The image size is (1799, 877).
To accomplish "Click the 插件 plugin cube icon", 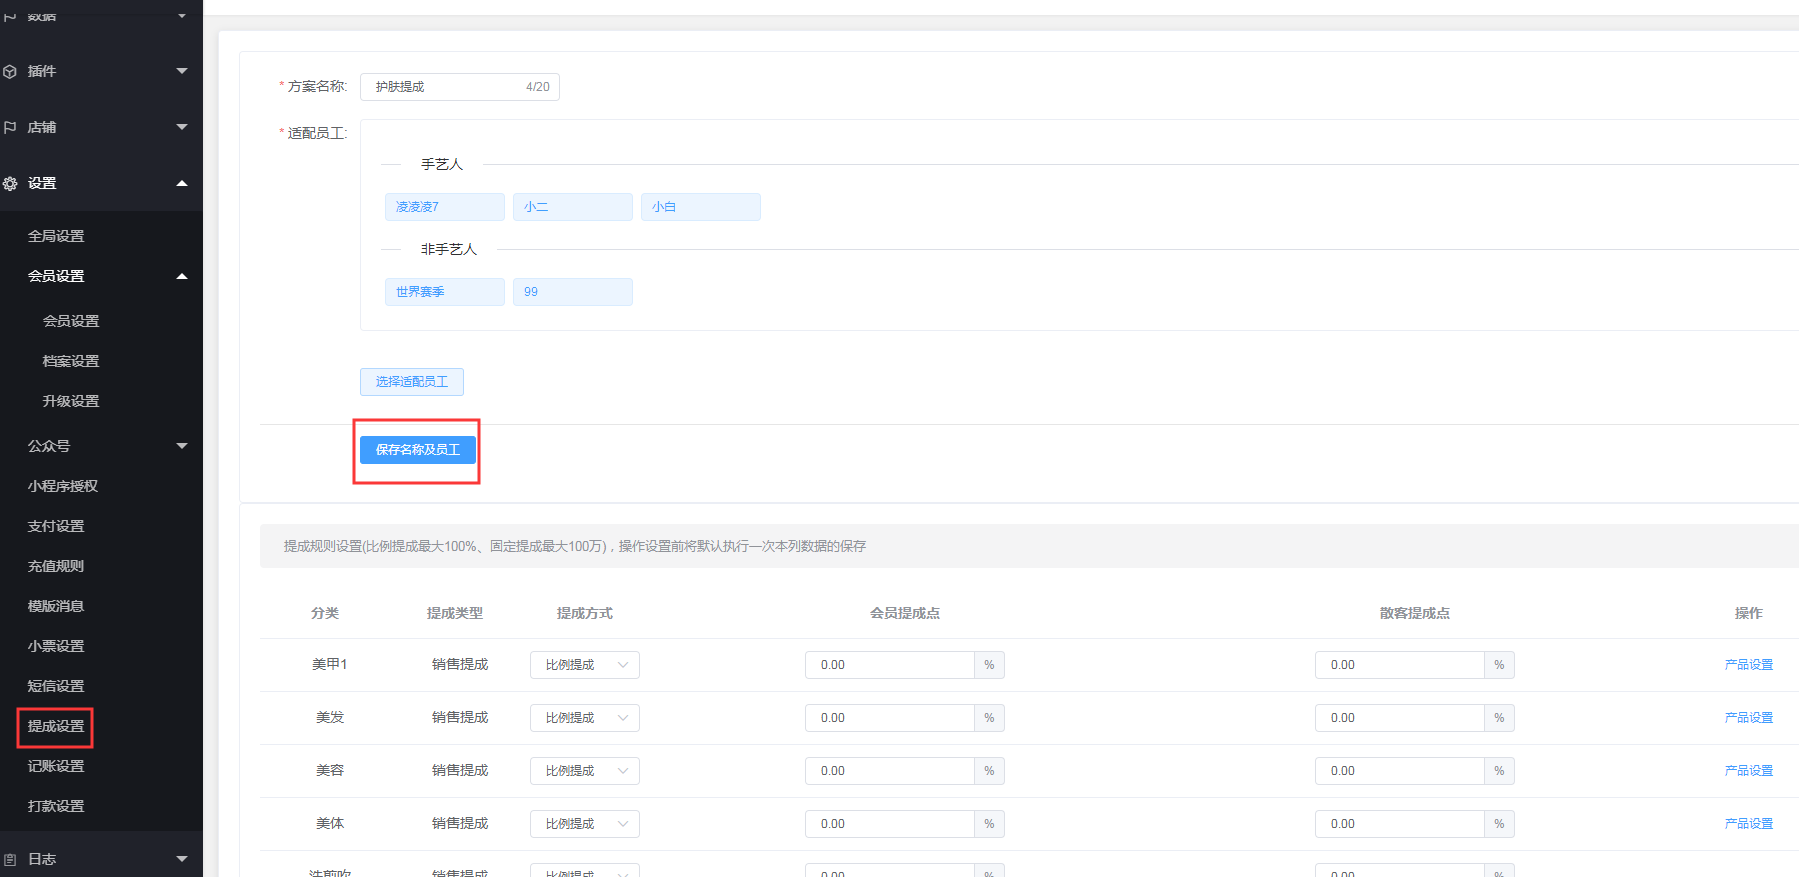I will pyautogui.click(x=10, y=72).
